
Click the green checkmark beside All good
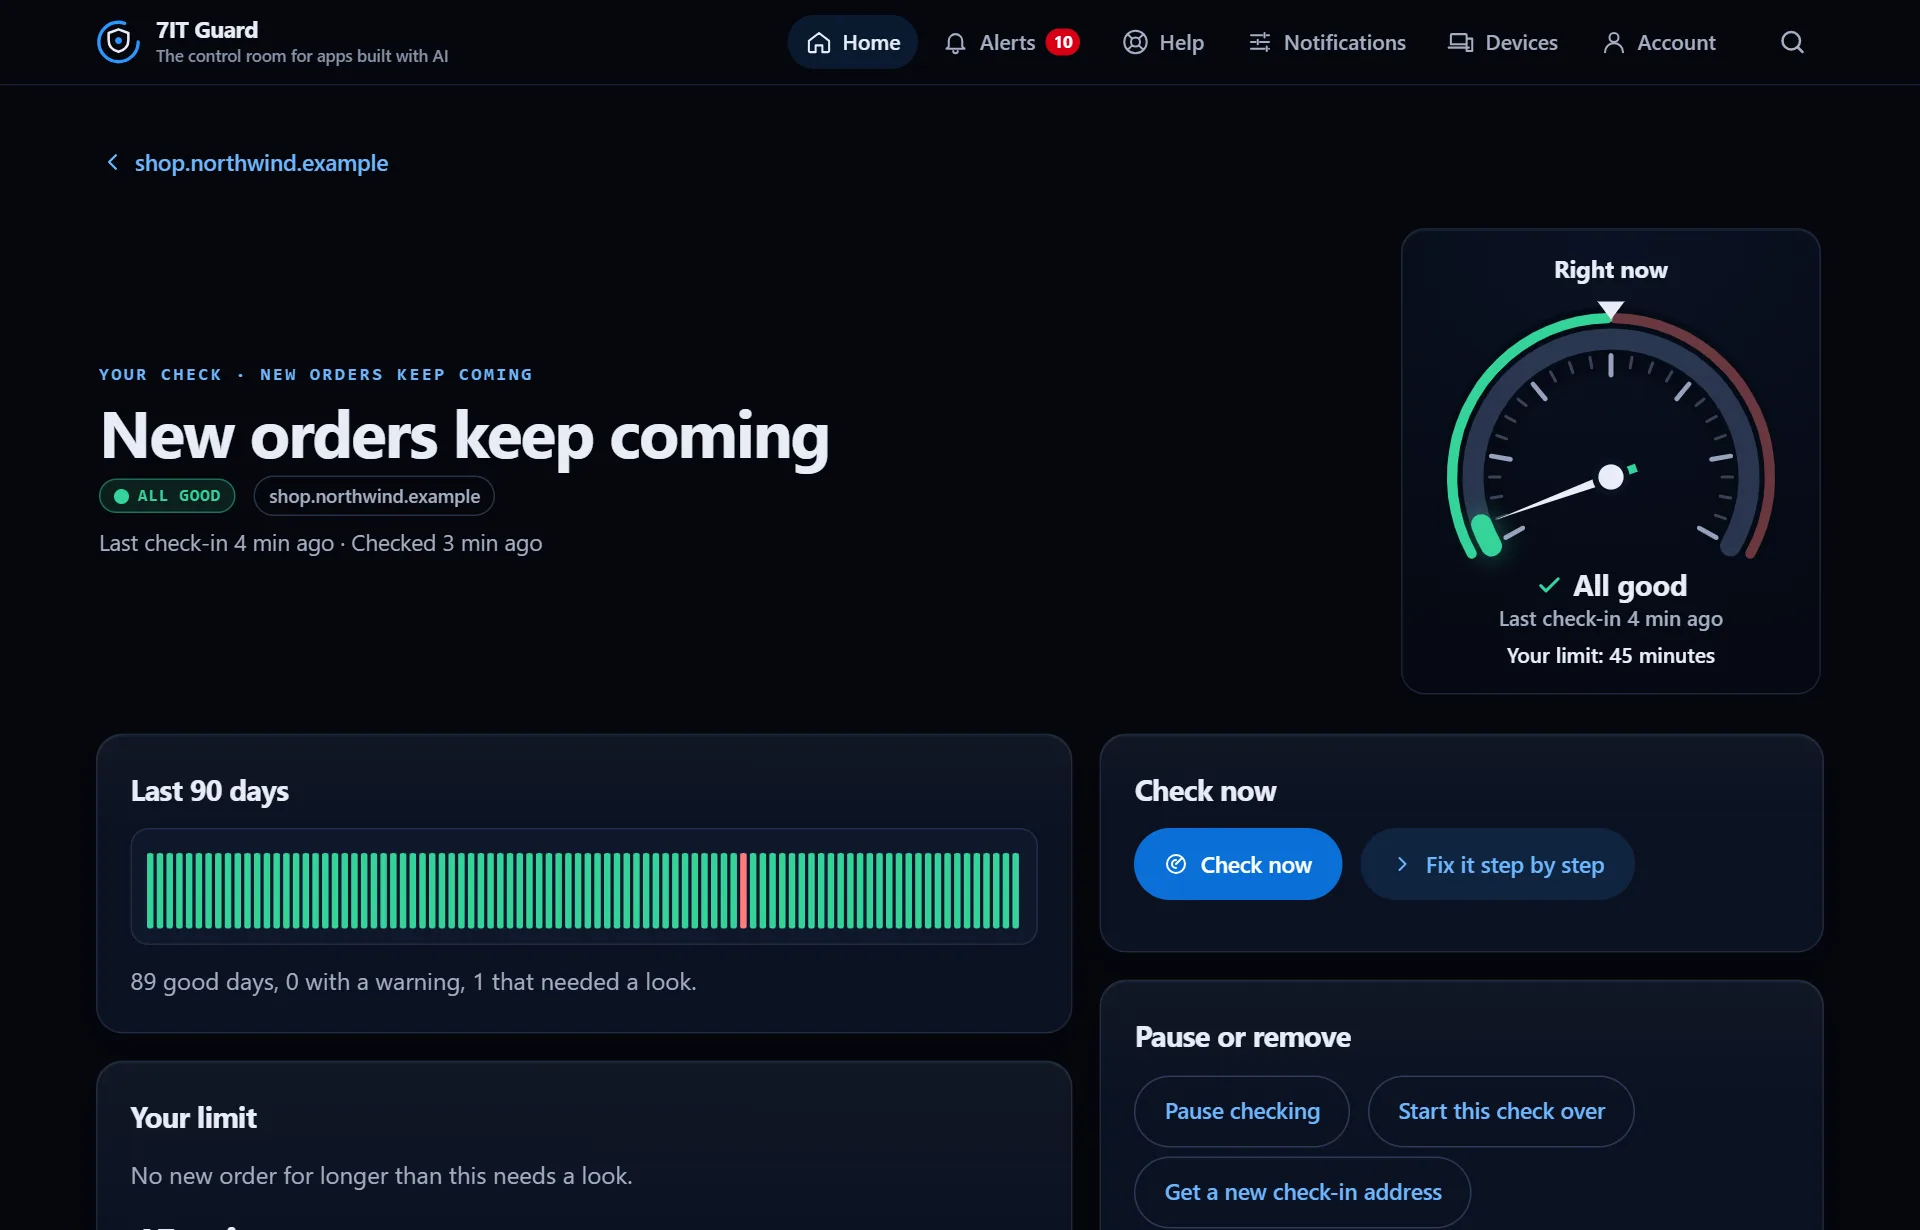point(1549,585)
